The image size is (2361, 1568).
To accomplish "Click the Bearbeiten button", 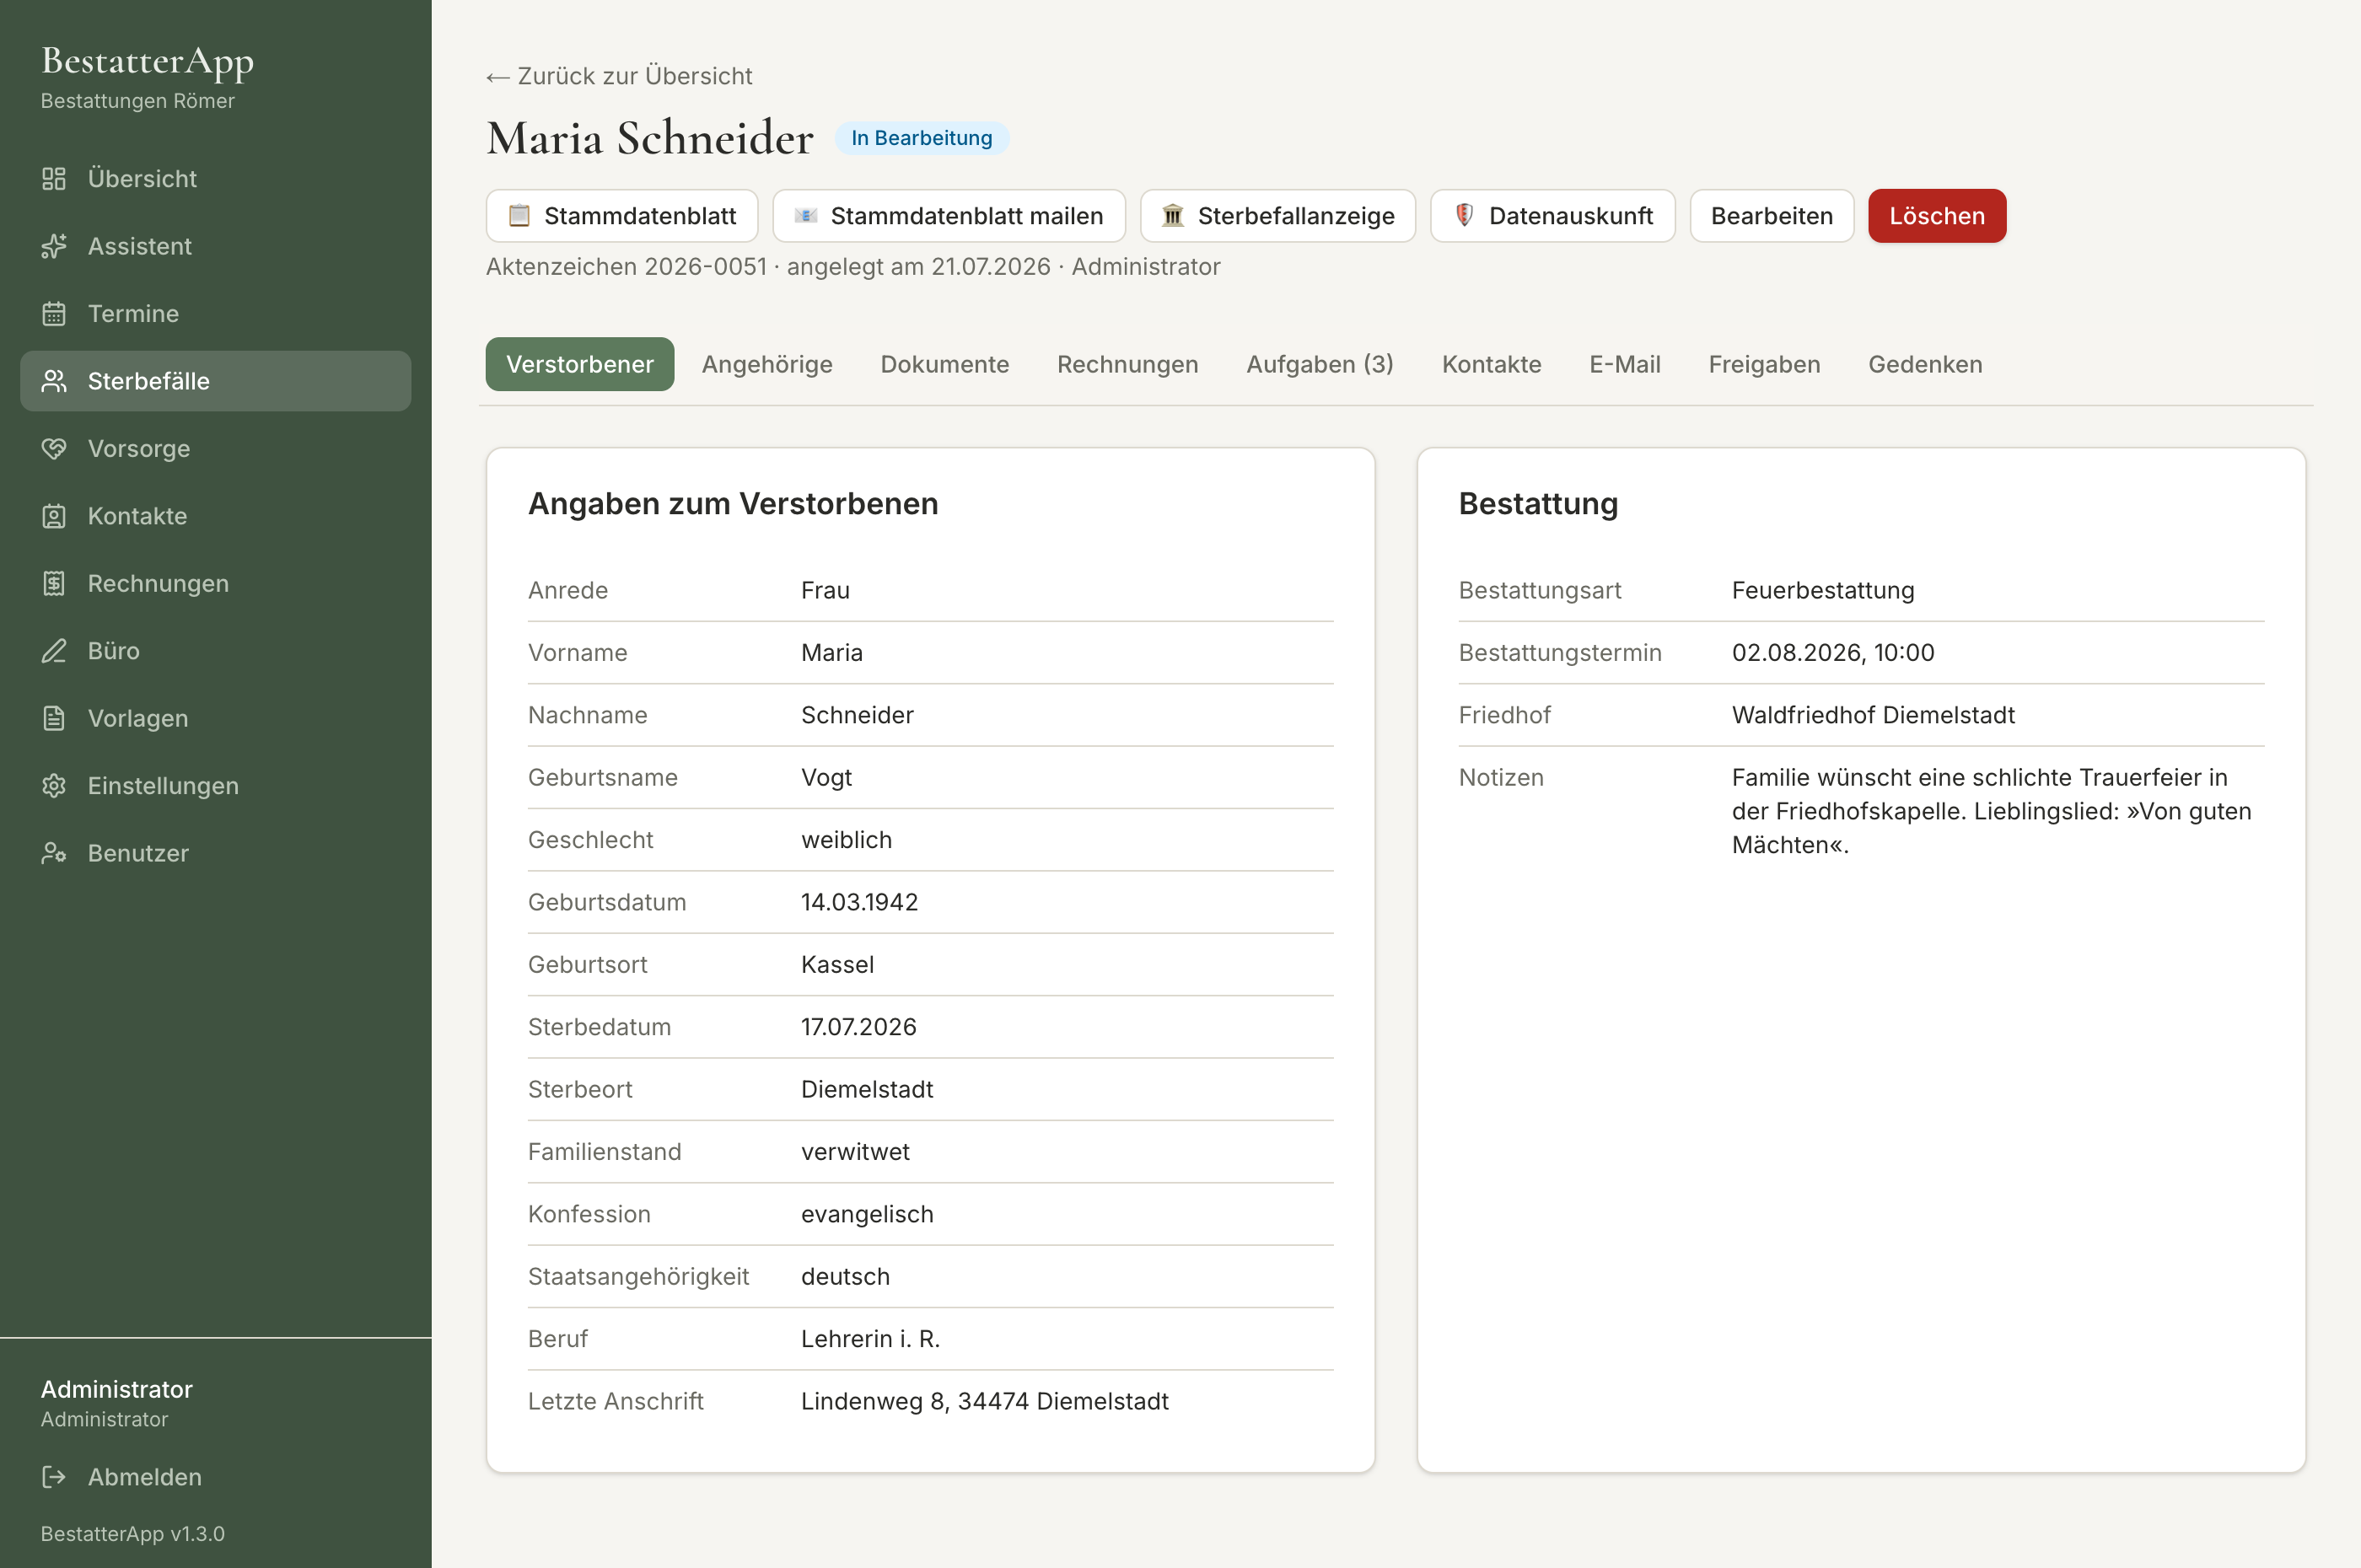I will click(x=1772, y=216).
